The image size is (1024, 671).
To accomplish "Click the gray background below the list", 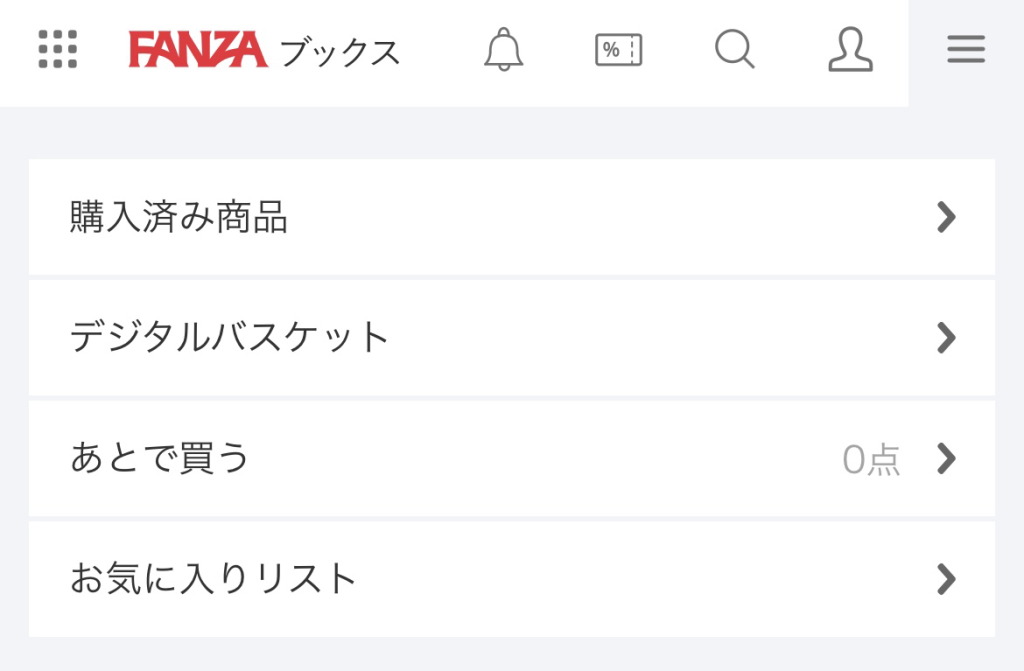I will 512,654.
